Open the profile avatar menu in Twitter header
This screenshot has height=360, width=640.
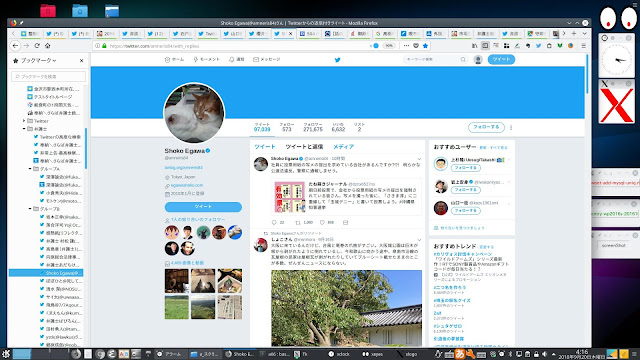click(x=478, y=60)
